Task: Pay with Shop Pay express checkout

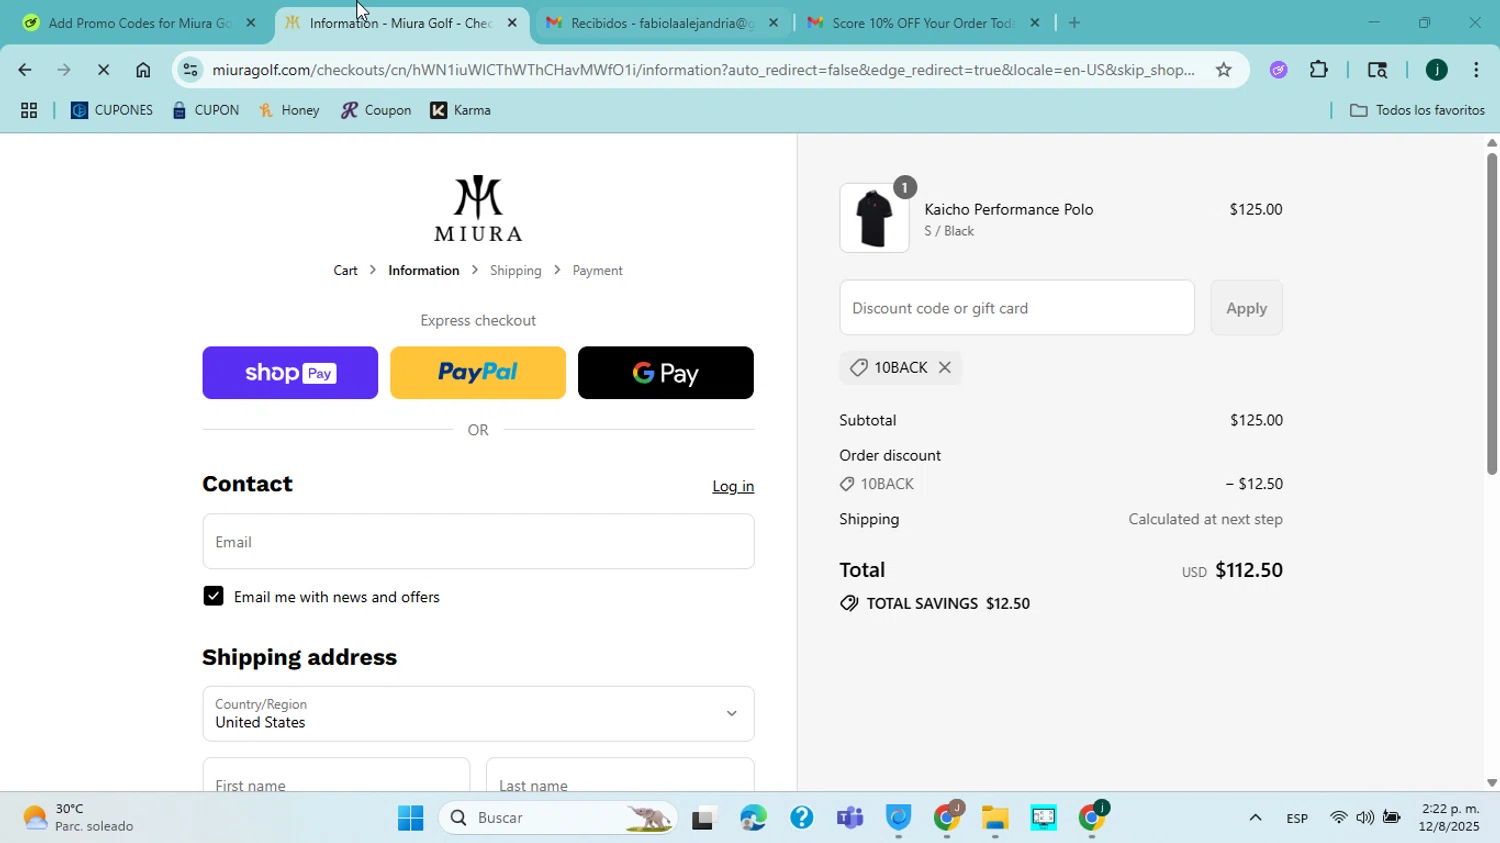Action: pyautogui.click(x=290, y=373)
